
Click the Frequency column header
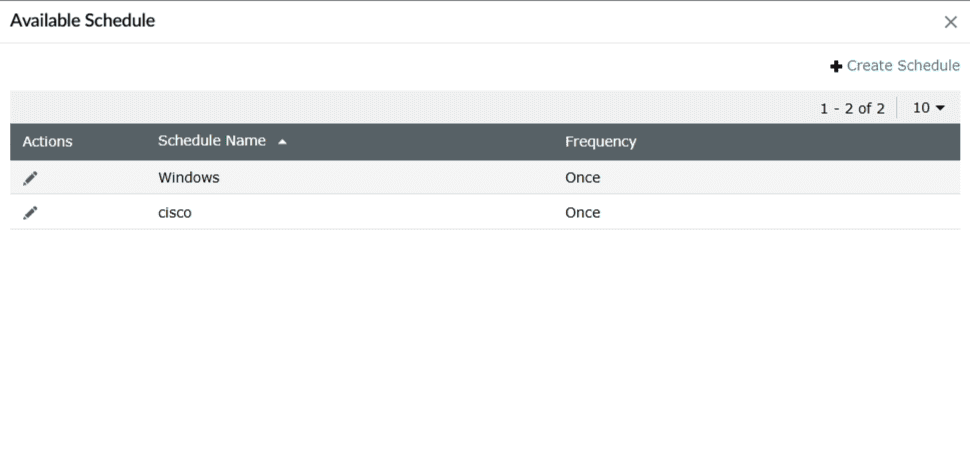point(600,142)
